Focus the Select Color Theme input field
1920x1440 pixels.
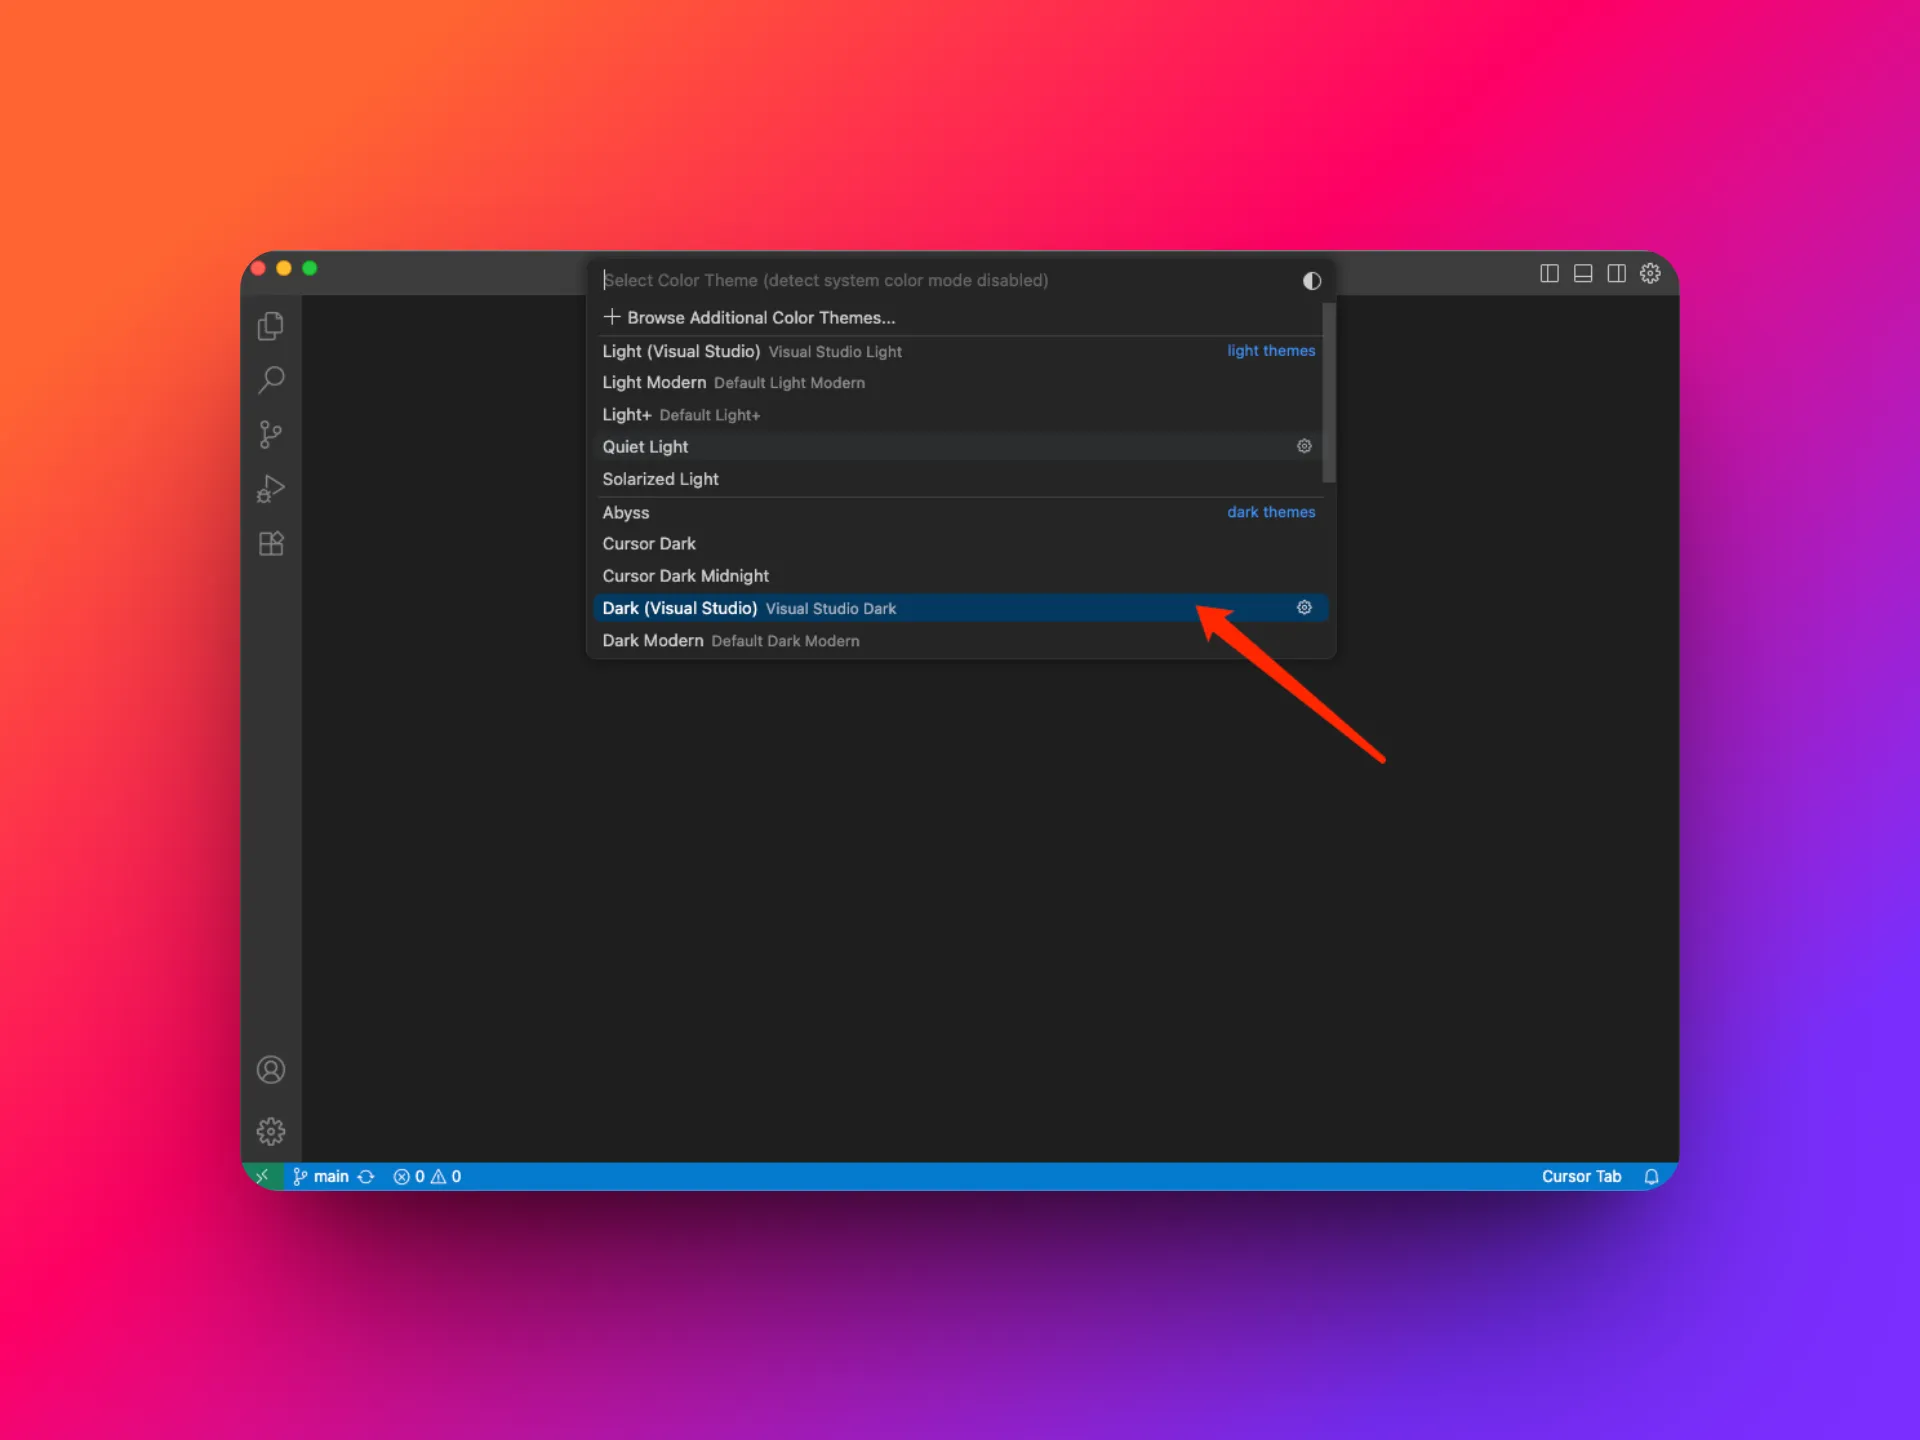pyautogui.click(x=945, y=280)
